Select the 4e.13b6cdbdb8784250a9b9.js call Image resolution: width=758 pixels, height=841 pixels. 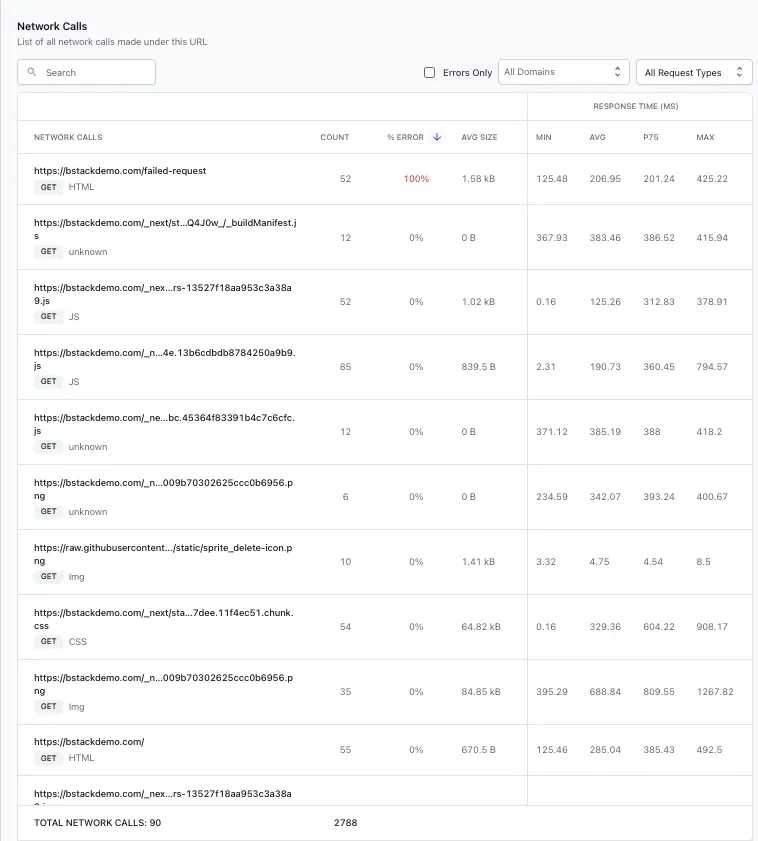coord(385,367)
